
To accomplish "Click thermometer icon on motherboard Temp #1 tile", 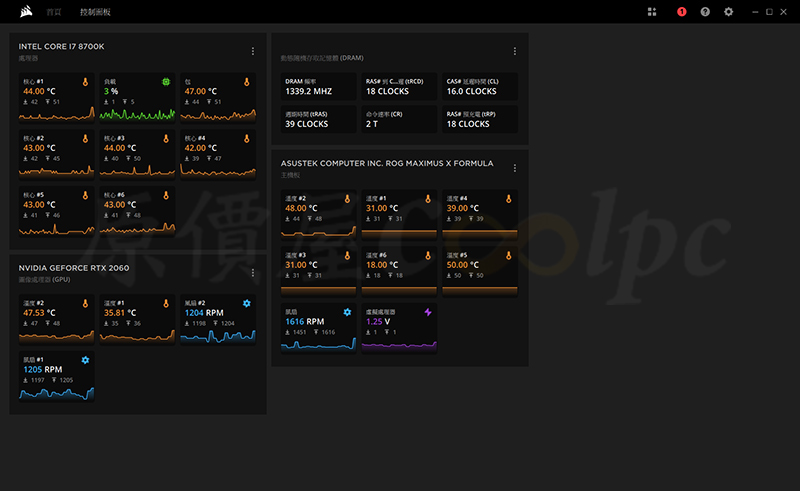I will [428, 199].
